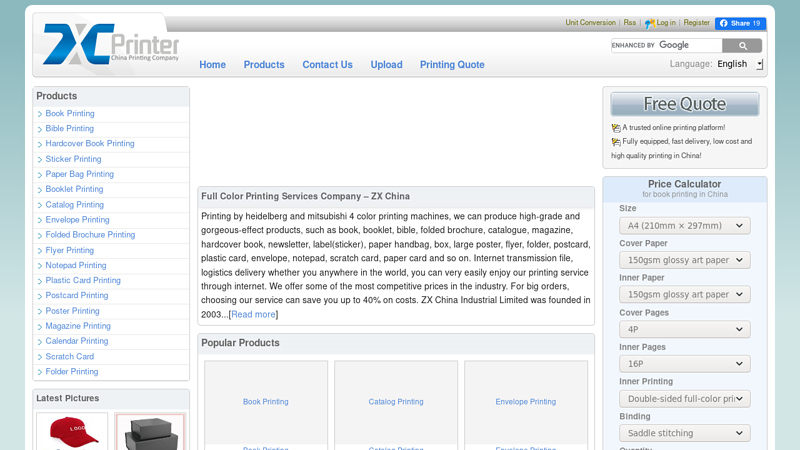Open the red cap latest picture

point(72,432)
